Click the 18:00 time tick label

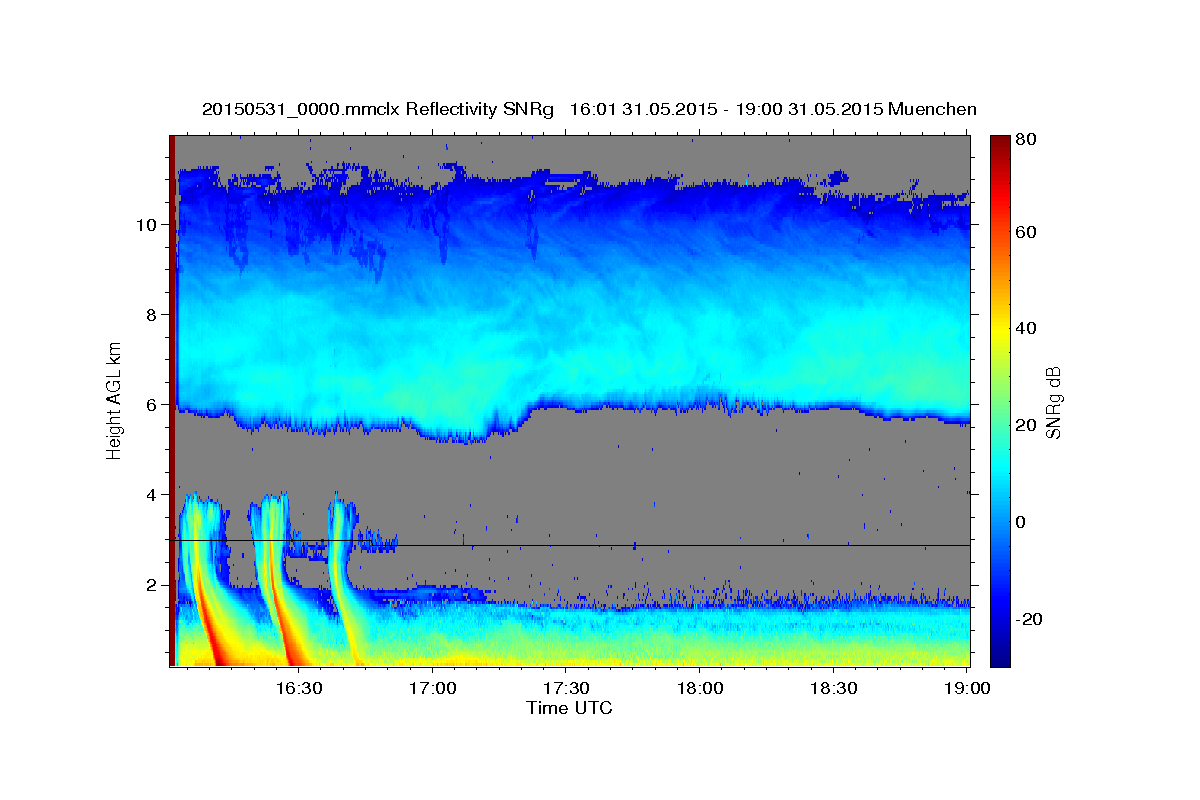(x=700, y=689)
